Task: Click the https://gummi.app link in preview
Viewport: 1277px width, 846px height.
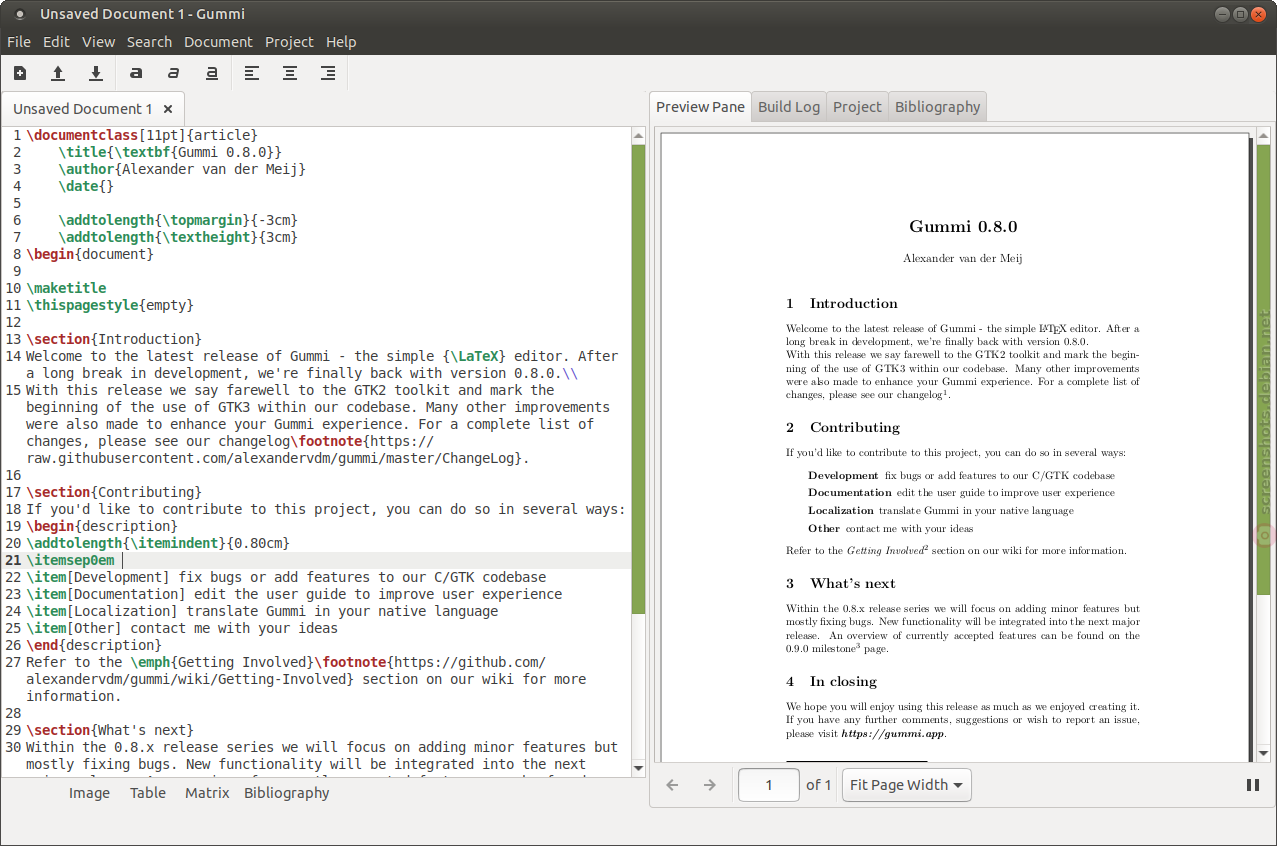Action: point(892,734)
